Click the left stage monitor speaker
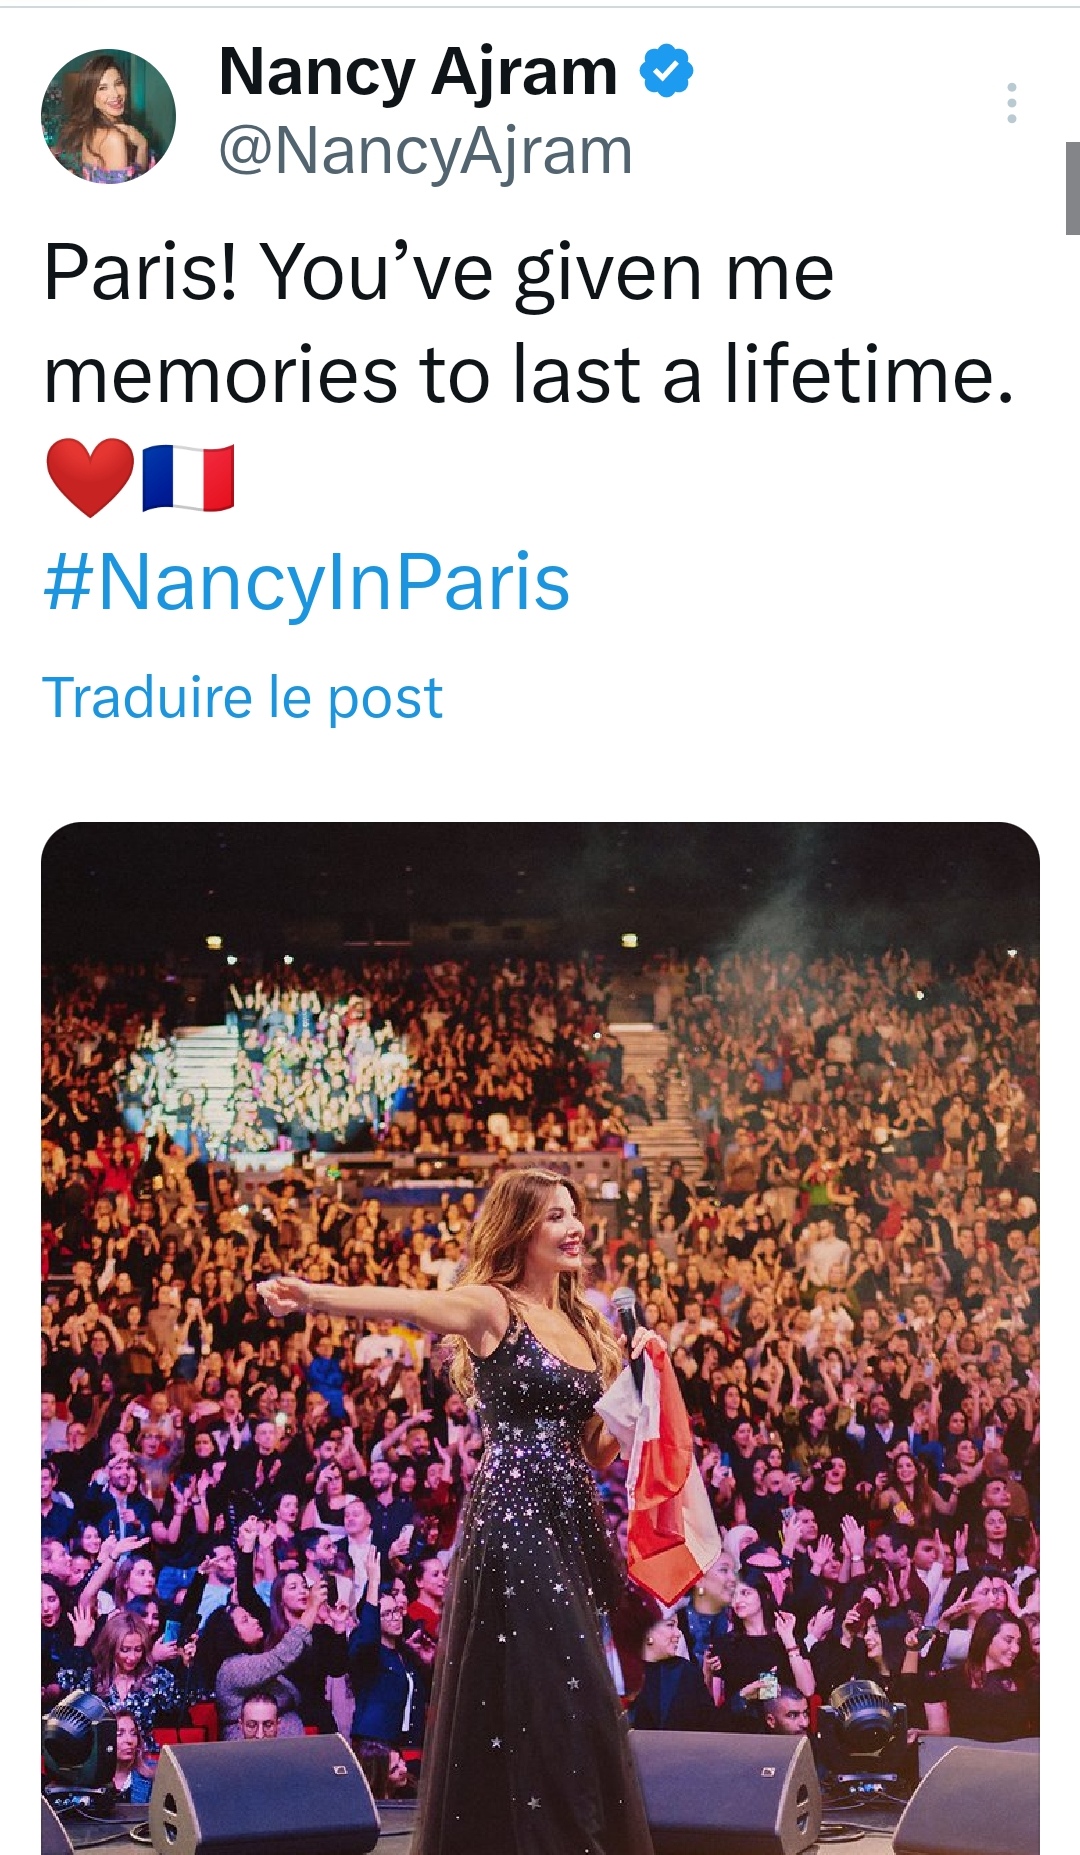Image resolution: width=1080 pixels, height=1855 pixels. (x=265, y=1797)
